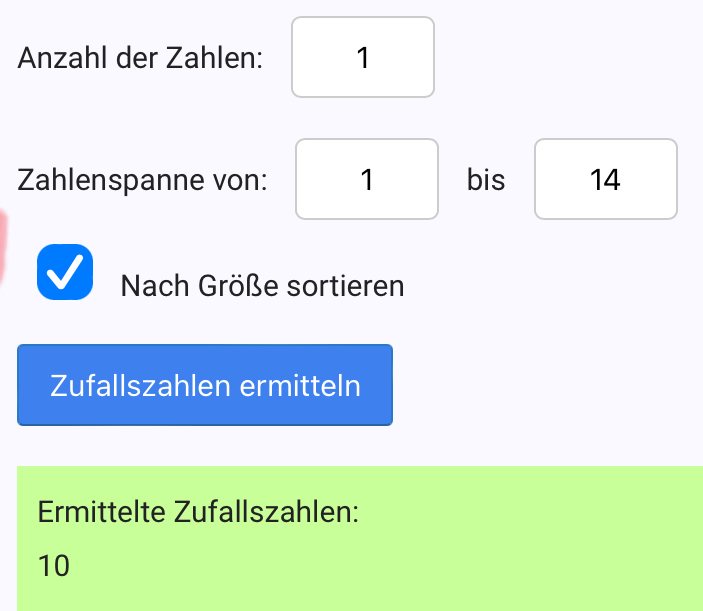Screen dimensions: 703x611
Task: Click the word "Ermittelte" in the green box
Action: 101,512
